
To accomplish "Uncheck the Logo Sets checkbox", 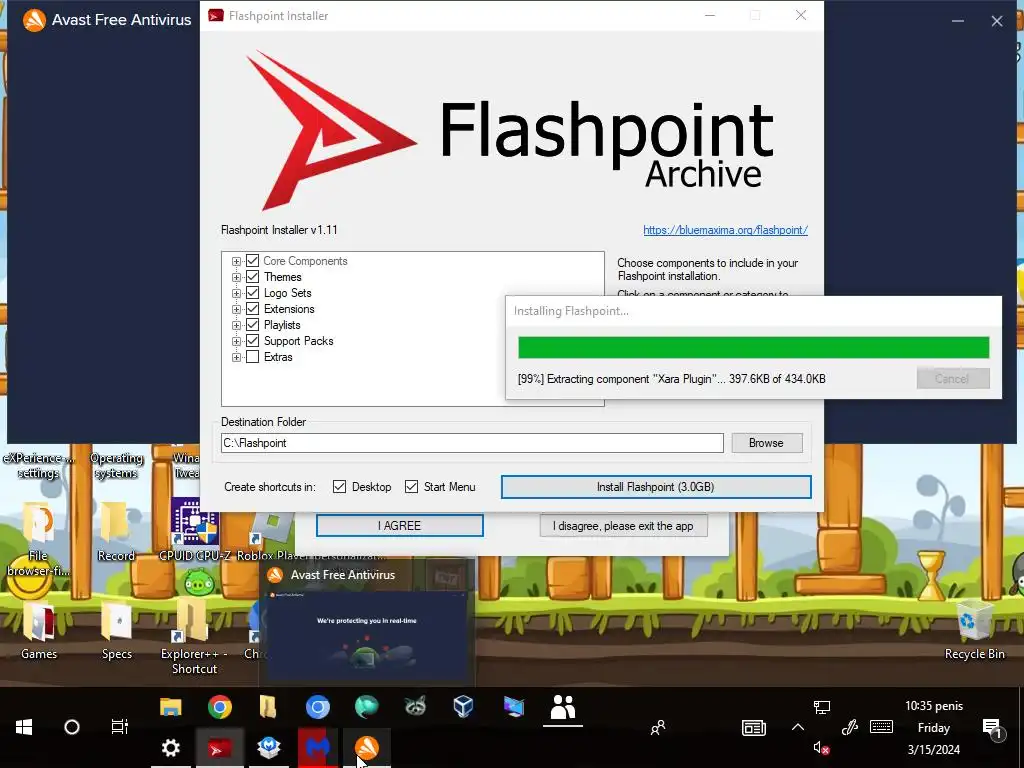I will pos(253,293).
